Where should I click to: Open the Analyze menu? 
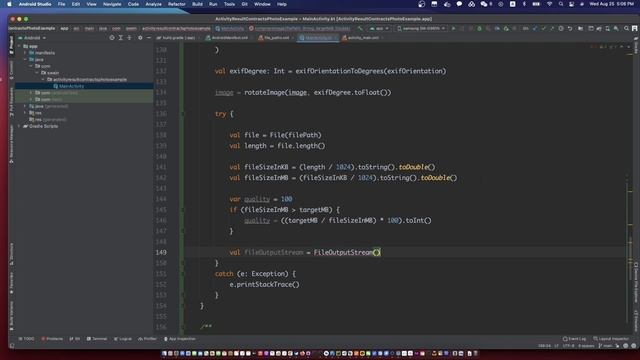point(153,4)
